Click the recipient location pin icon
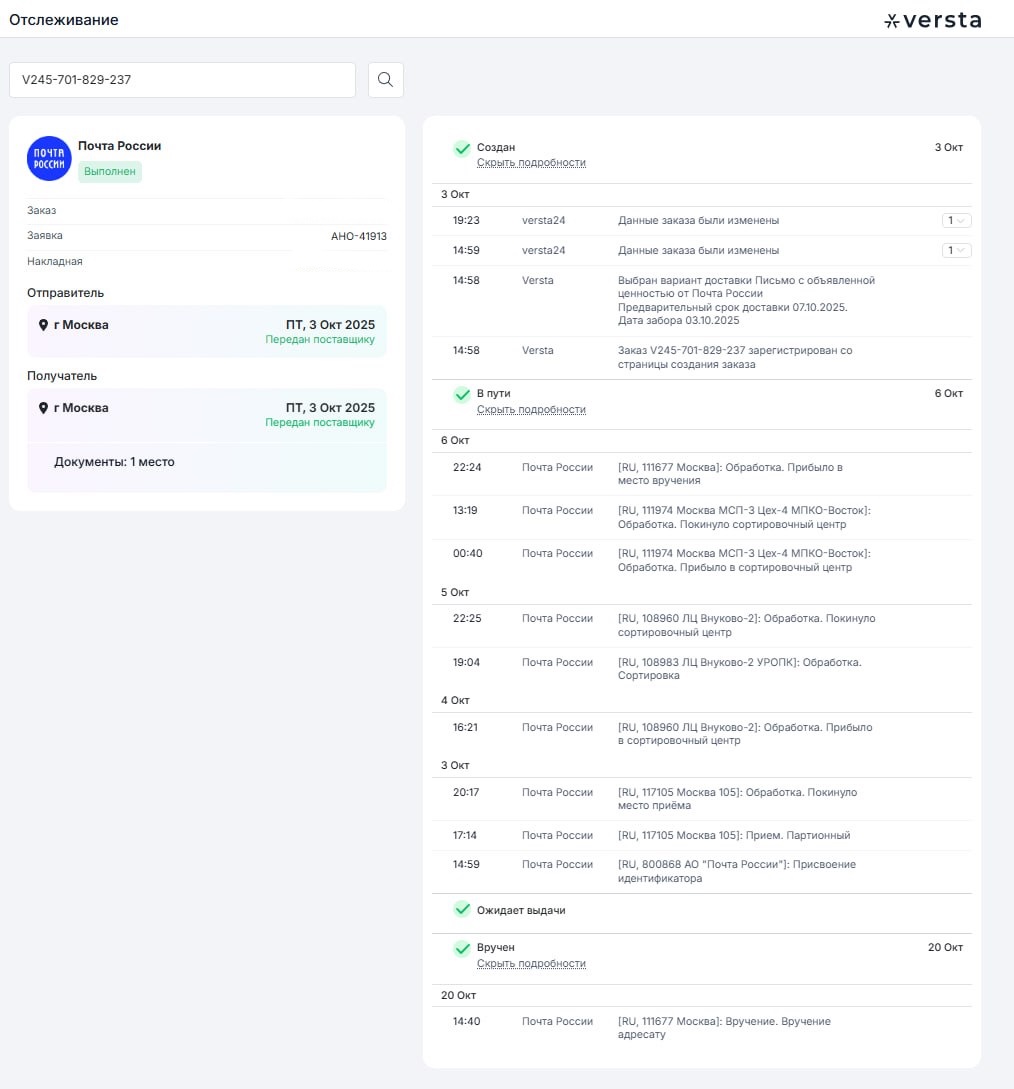 click(x=43, y=408)
